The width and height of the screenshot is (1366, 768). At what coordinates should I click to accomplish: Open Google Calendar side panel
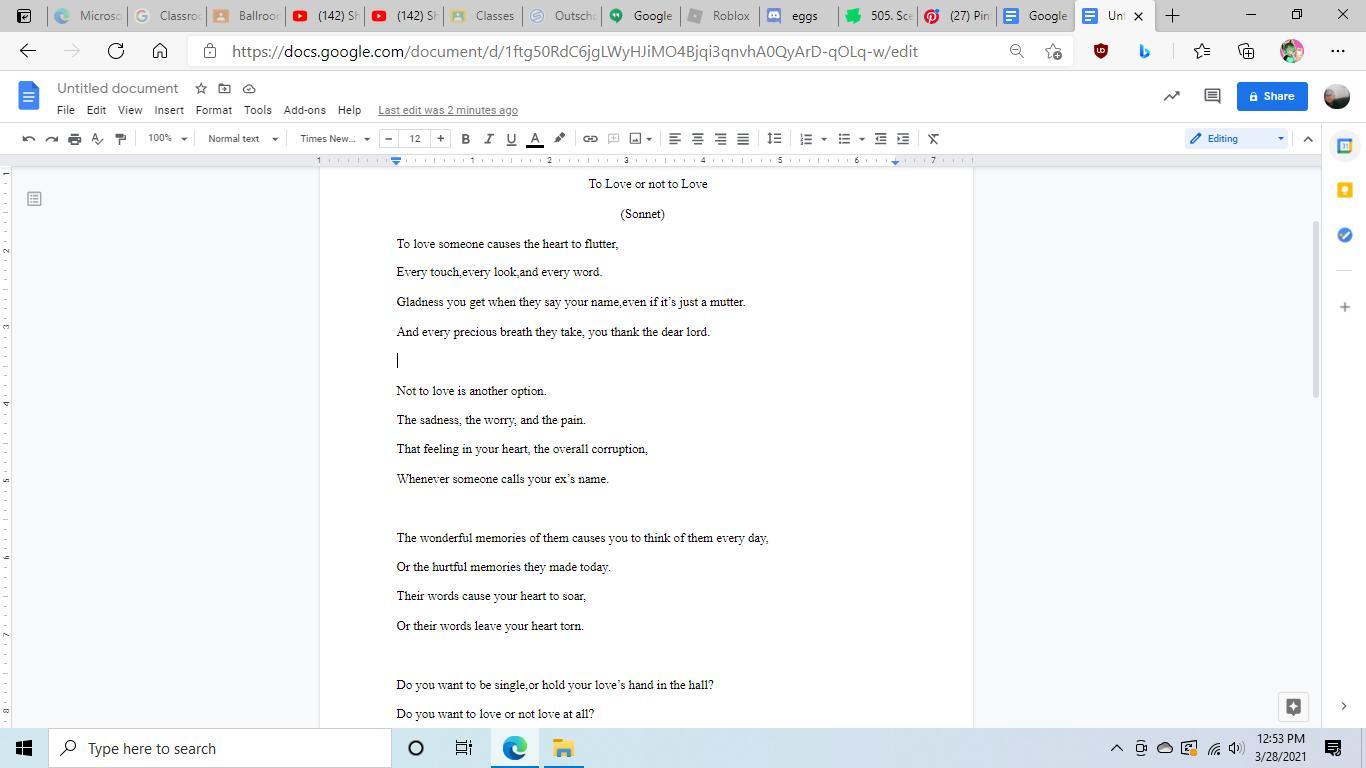coord(1345,146)
